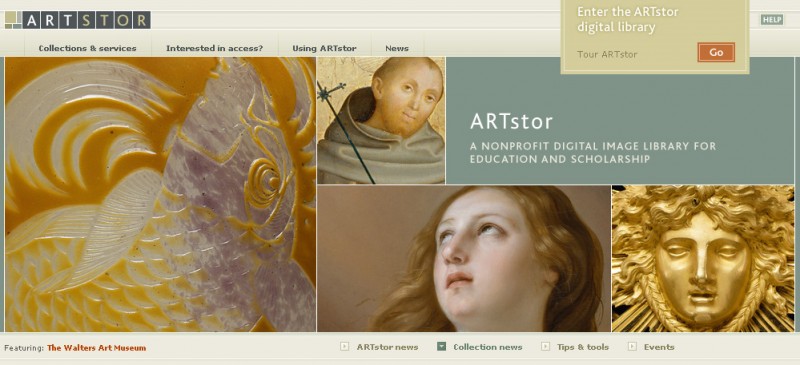The width and height of the screenshot is (800, 365).
Task: Click arrow icon beside ARTstor news
Action: (345, 347)
